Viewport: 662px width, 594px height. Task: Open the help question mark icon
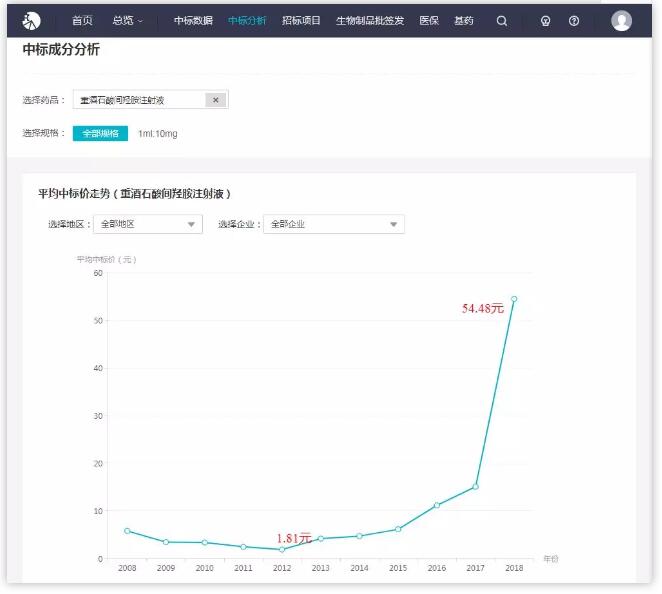pos(574,20)
